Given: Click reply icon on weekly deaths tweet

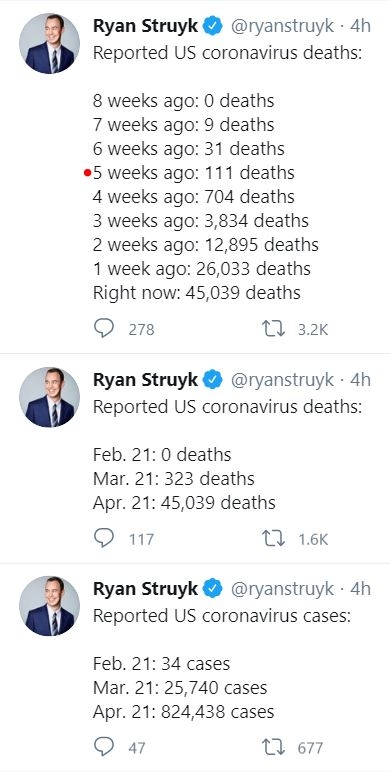Looking at the screenshot, I should (x=104, y=328).
